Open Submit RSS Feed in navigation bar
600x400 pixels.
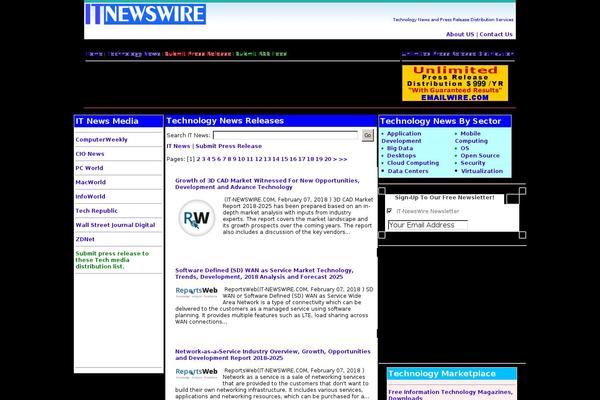click(261, 54)
